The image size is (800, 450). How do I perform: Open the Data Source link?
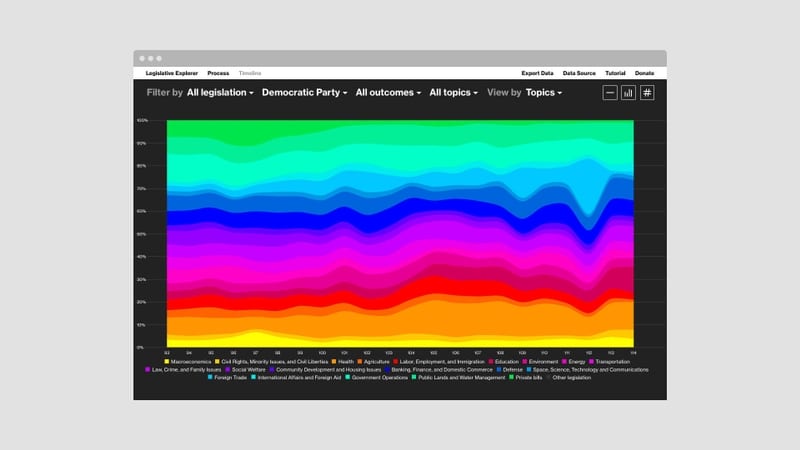click(579, 73)
